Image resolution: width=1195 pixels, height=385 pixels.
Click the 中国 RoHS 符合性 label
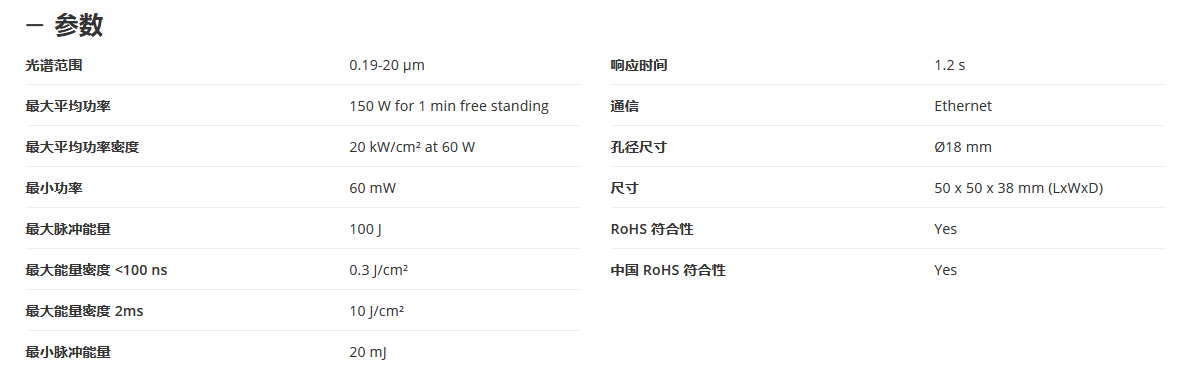(x=668, y=271)
